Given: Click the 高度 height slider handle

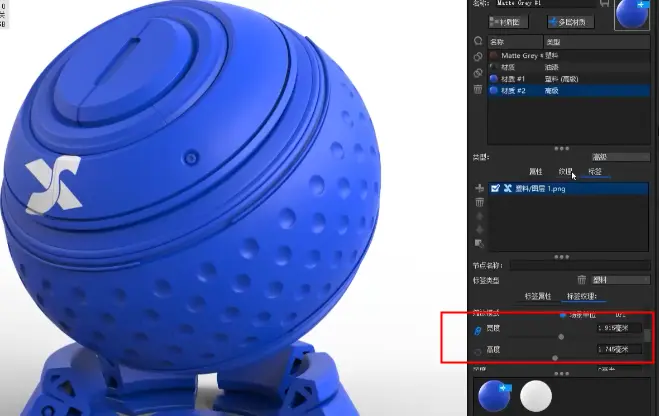Looking at the screenshot, I should point(555,358).
